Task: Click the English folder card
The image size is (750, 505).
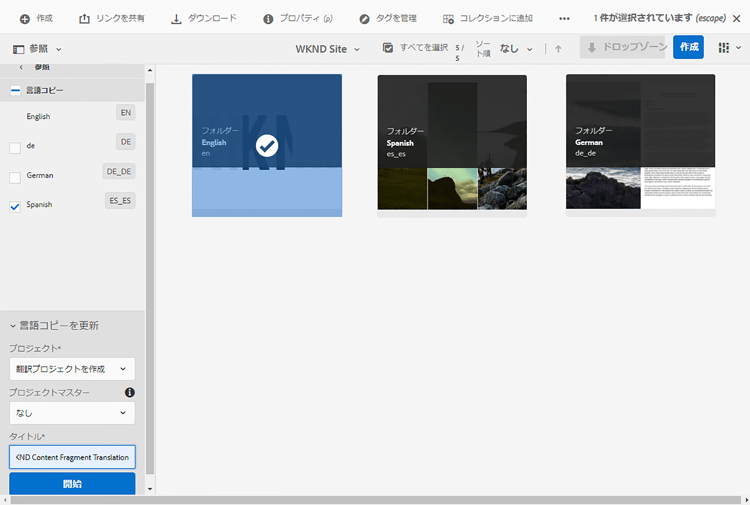Action: tap(267, 145)
